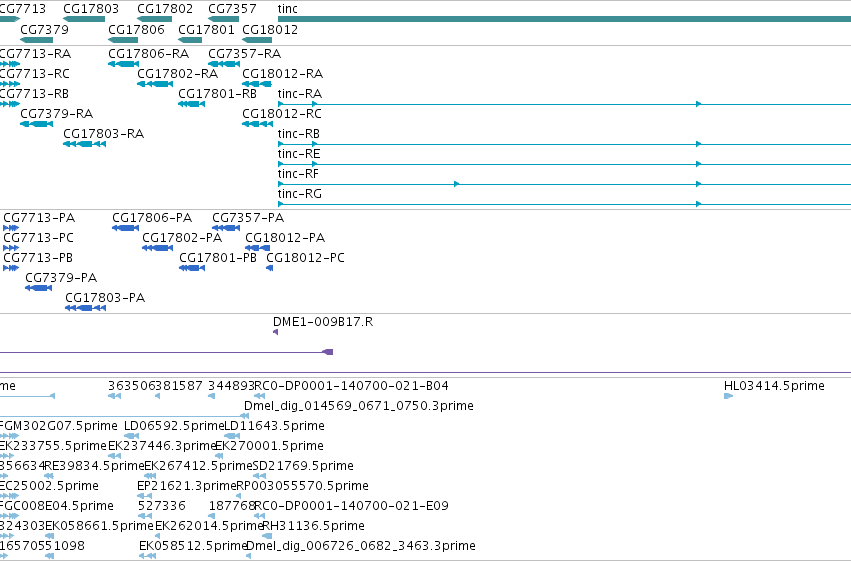
Task: Select the 527336 feature label
Action: coord(161,507)
